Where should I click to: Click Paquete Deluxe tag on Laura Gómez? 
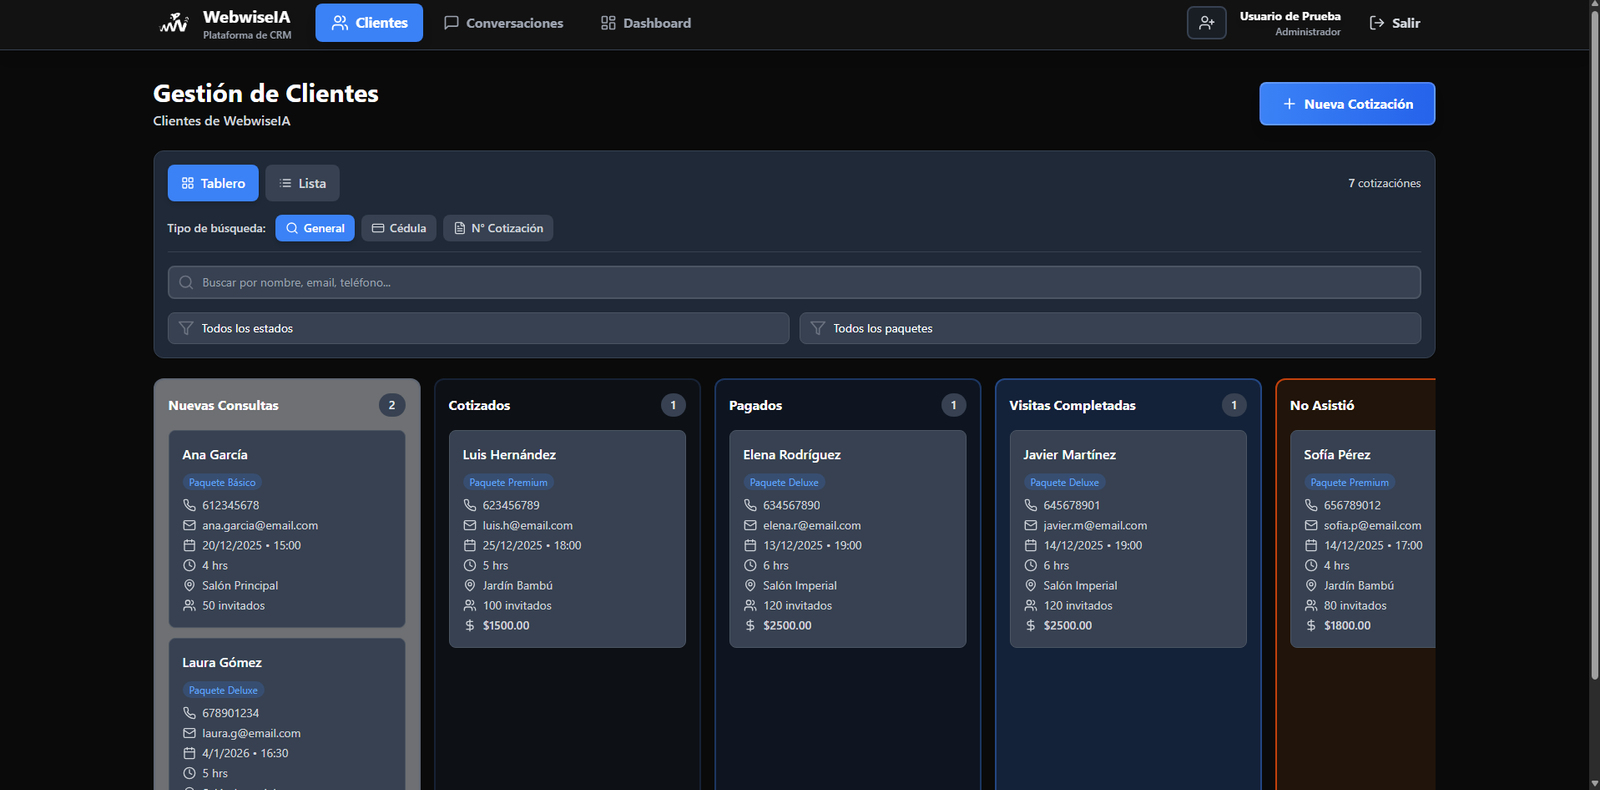[223, 690]
